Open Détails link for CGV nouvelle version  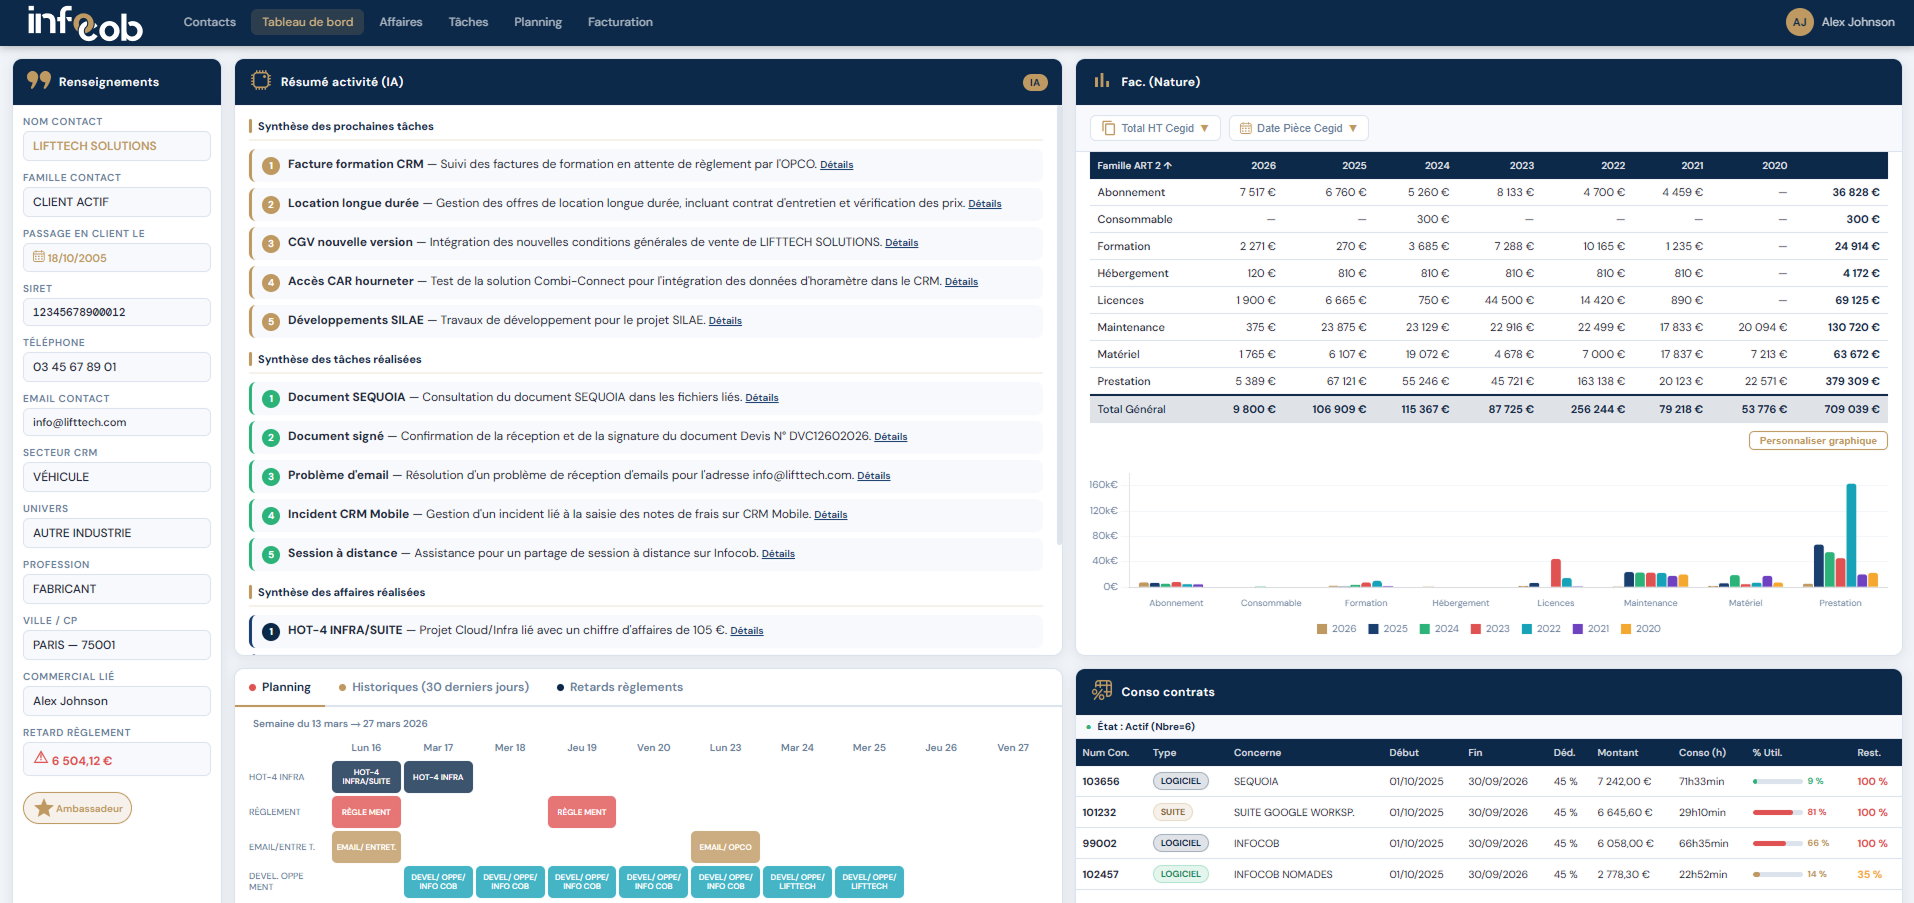[902, 243]
